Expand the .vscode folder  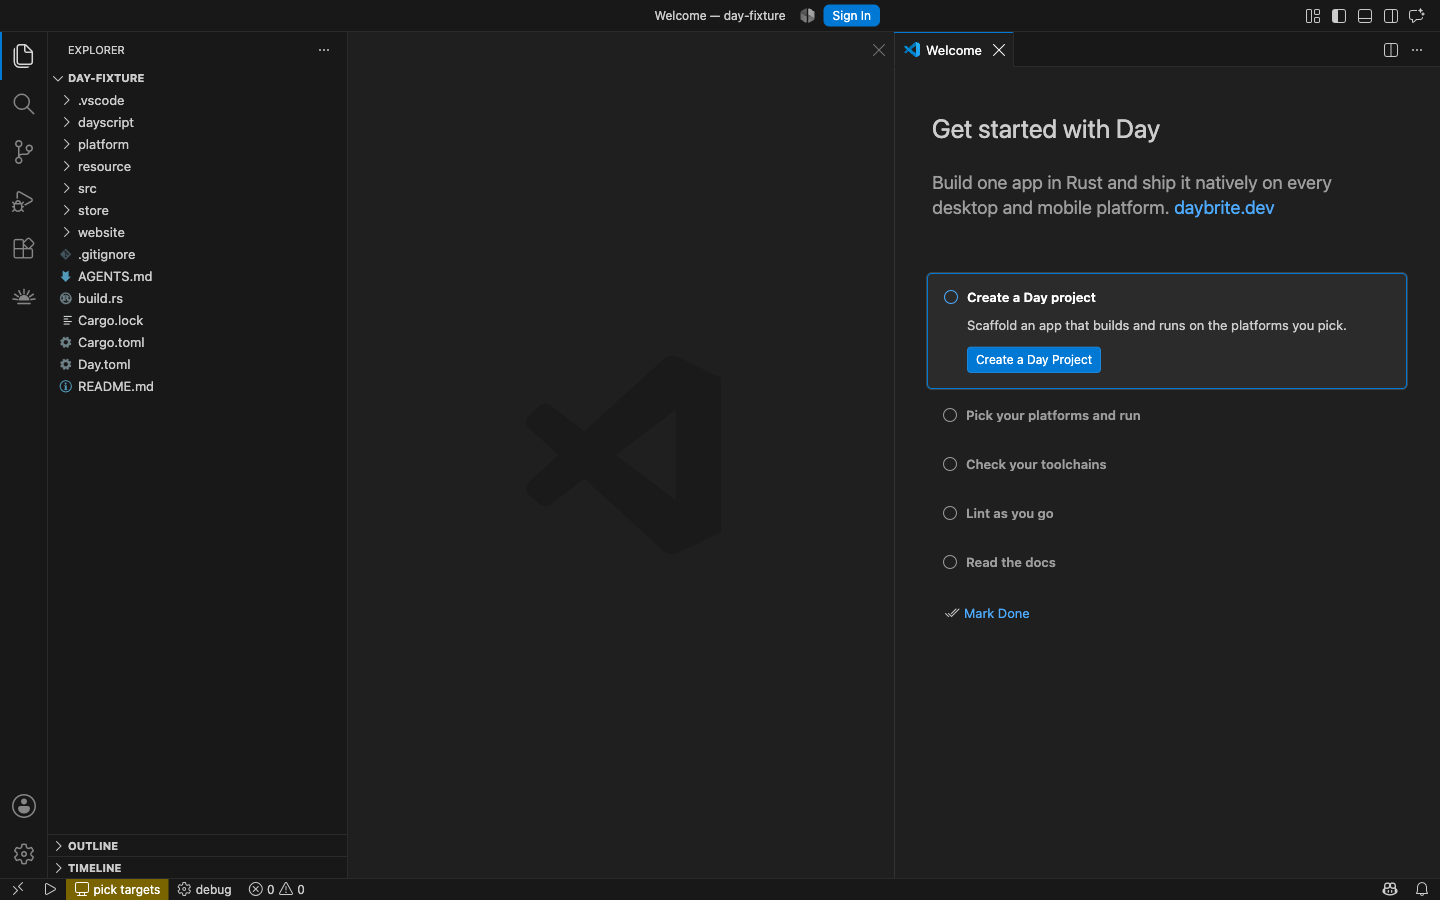coord(197,100)
